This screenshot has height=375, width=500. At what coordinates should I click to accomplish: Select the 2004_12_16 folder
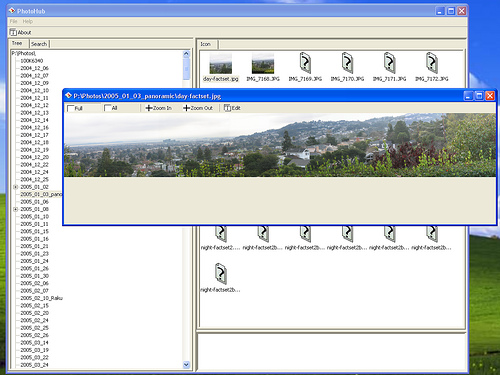tap(34, 128)
